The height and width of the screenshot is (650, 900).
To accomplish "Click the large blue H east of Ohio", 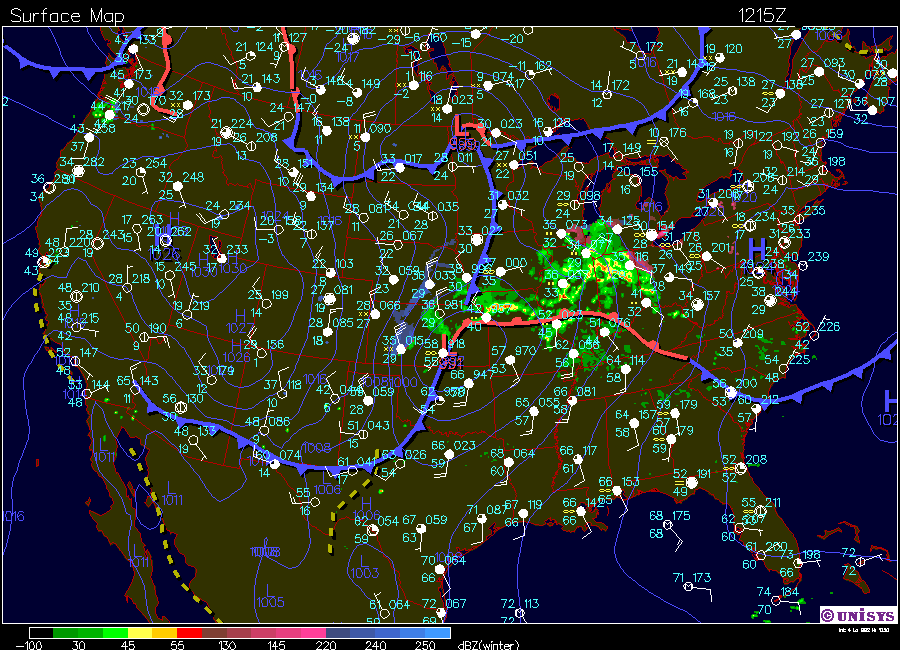I will point(759,247).
